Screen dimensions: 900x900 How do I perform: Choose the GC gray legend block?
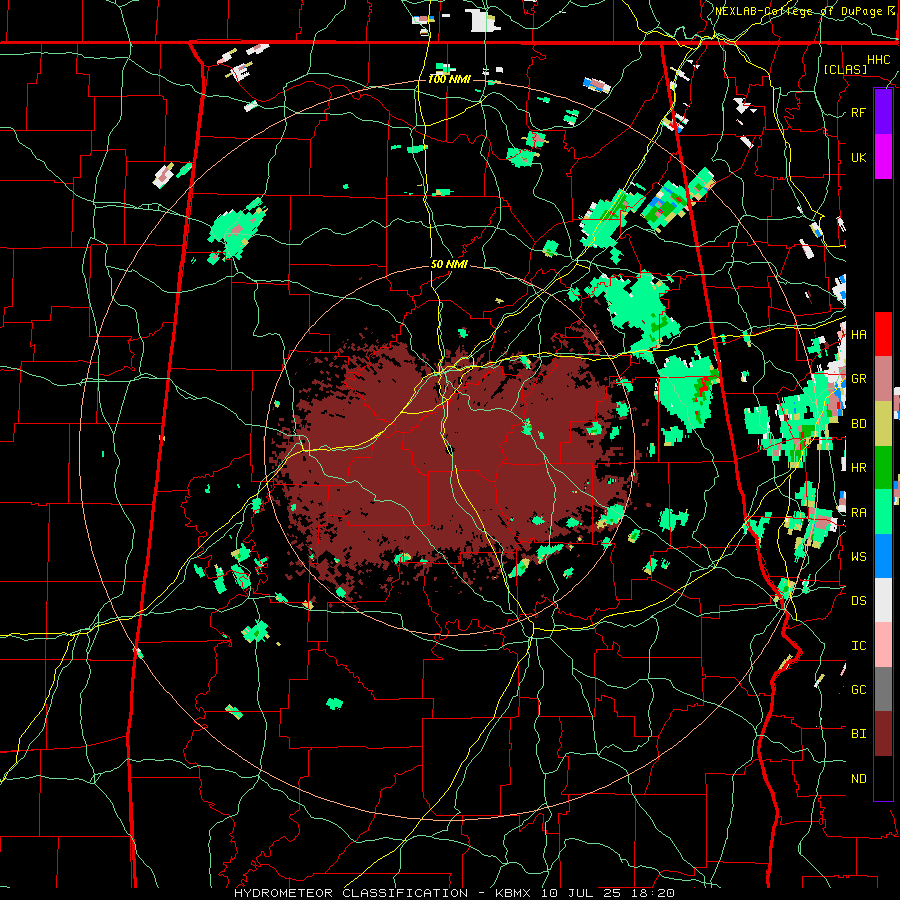(883, 689)
